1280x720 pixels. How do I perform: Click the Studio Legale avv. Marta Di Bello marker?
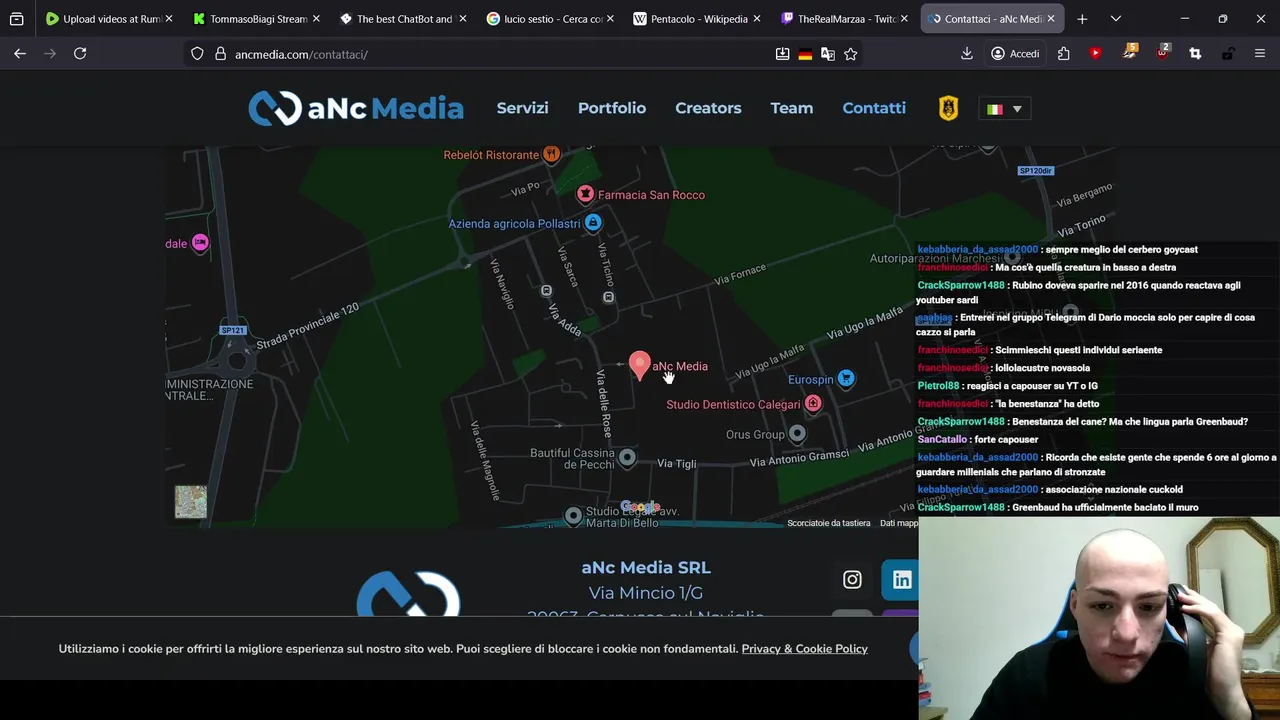pyautogui.click(x=573, y=516)
